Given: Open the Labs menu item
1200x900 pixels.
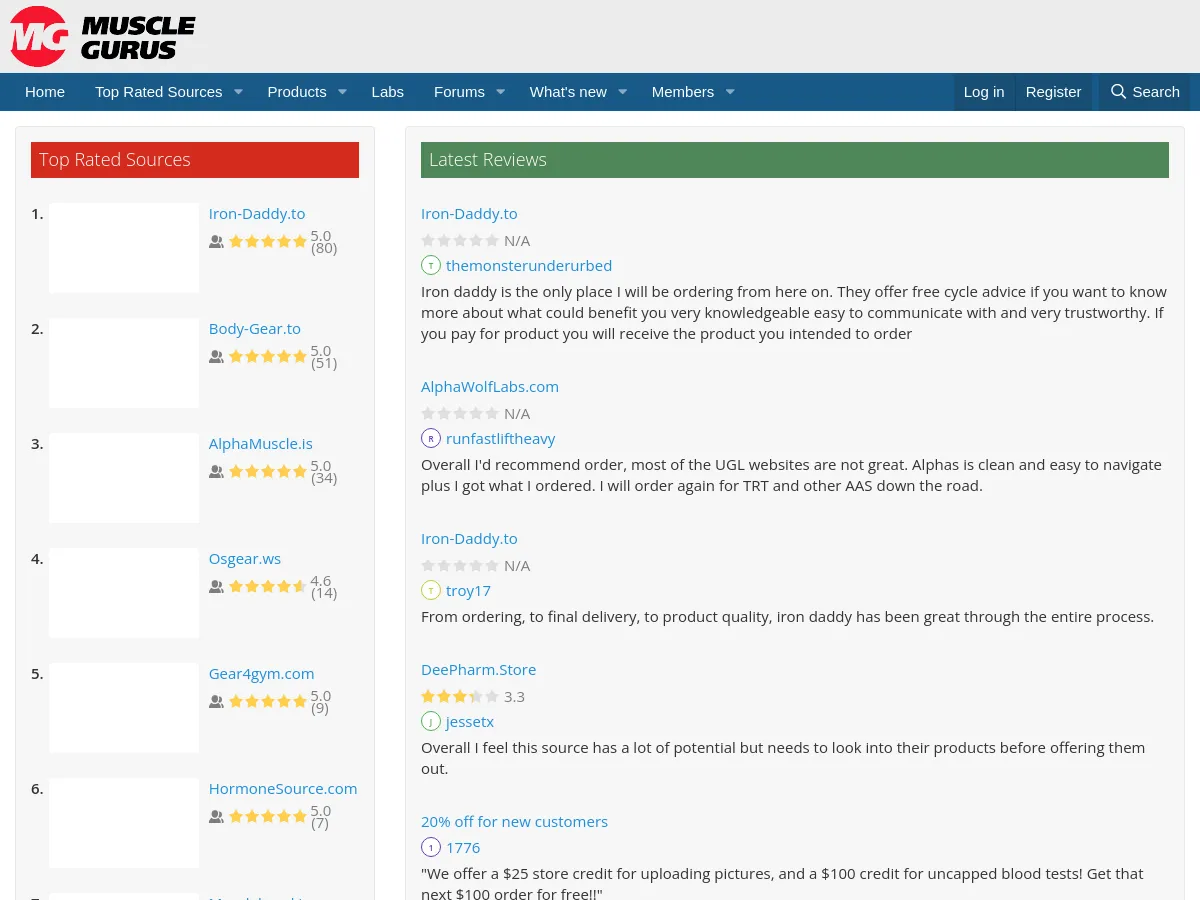Looking at the screenshot, I should [x=387, y=92].
